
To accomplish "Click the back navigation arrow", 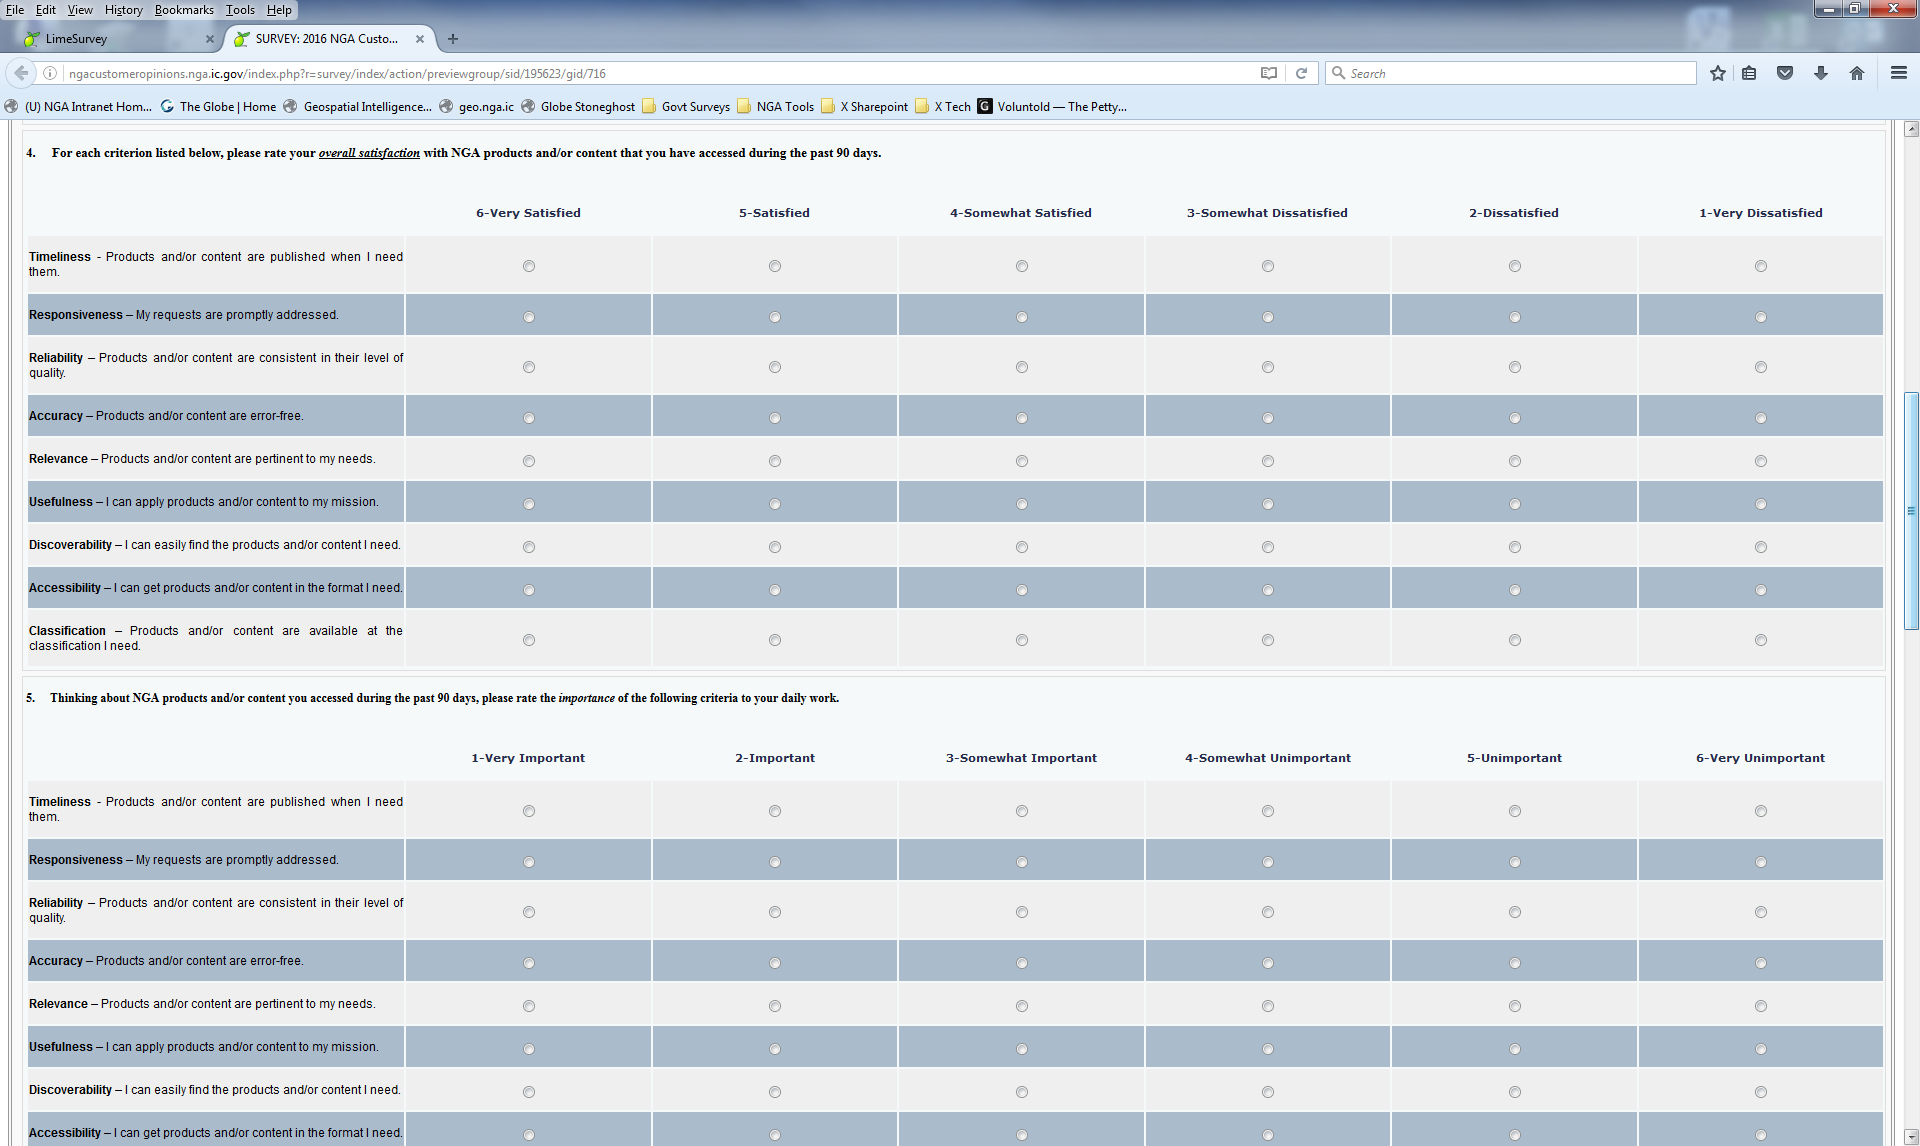I will click(x=21, y=73).
